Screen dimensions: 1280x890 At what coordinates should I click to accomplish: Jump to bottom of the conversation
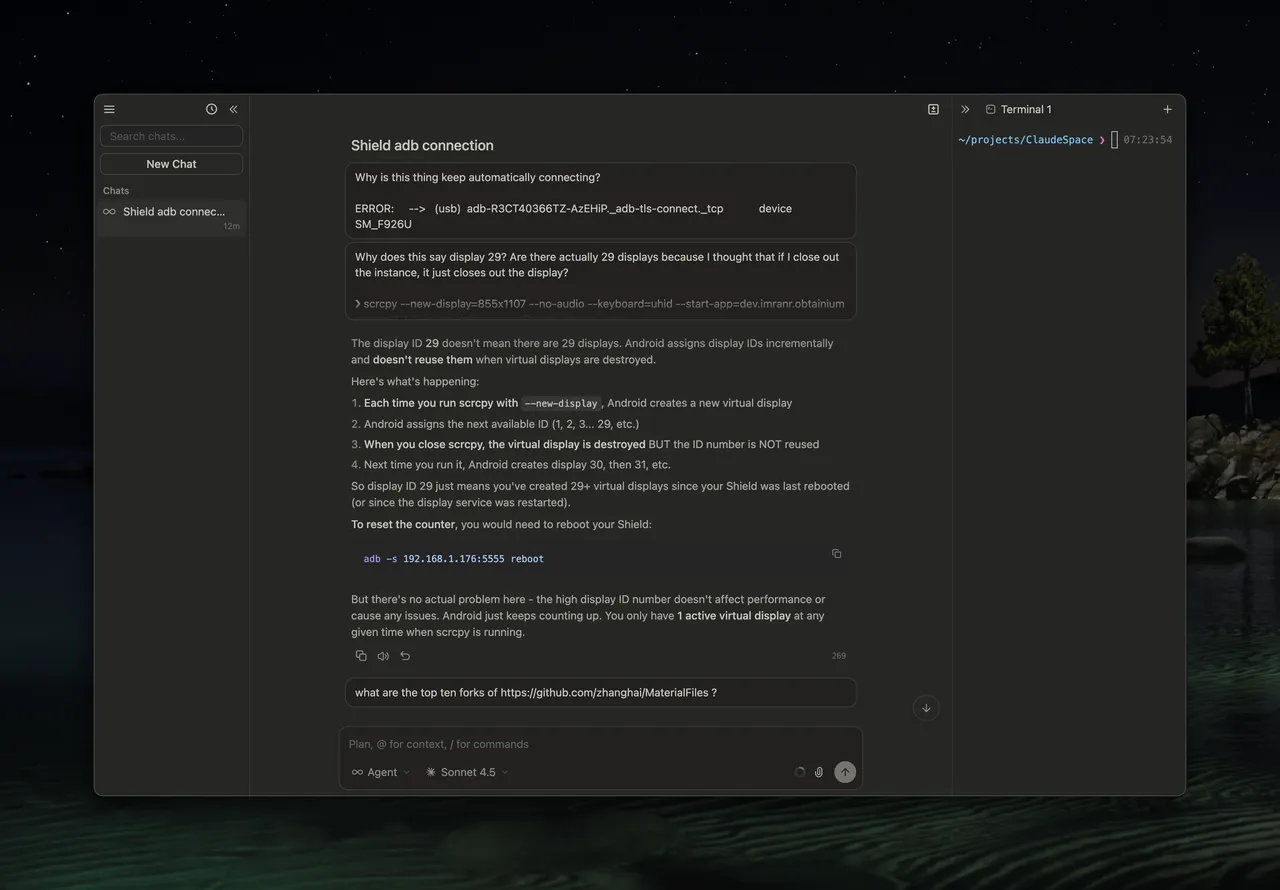click(926, 708)
